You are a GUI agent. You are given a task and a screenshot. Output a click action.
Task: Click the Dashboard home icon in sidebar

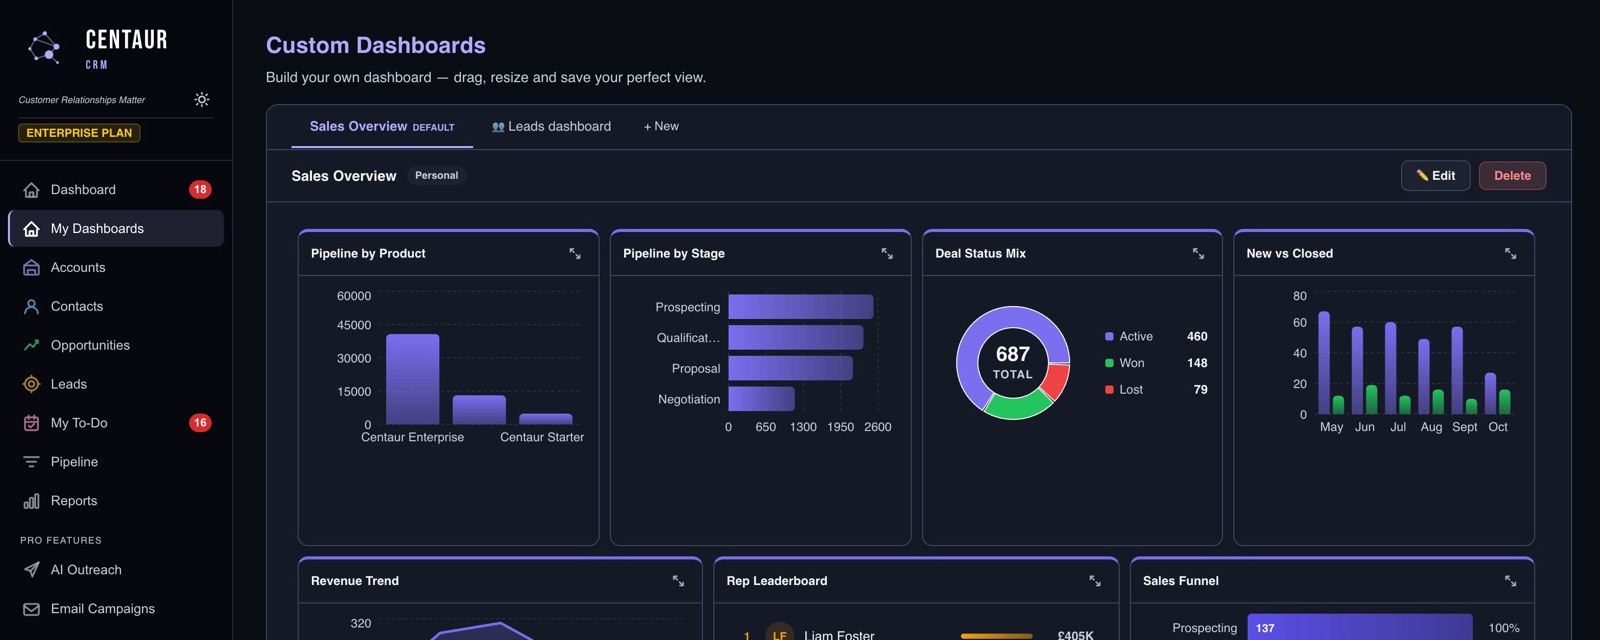tap(31, 190)
